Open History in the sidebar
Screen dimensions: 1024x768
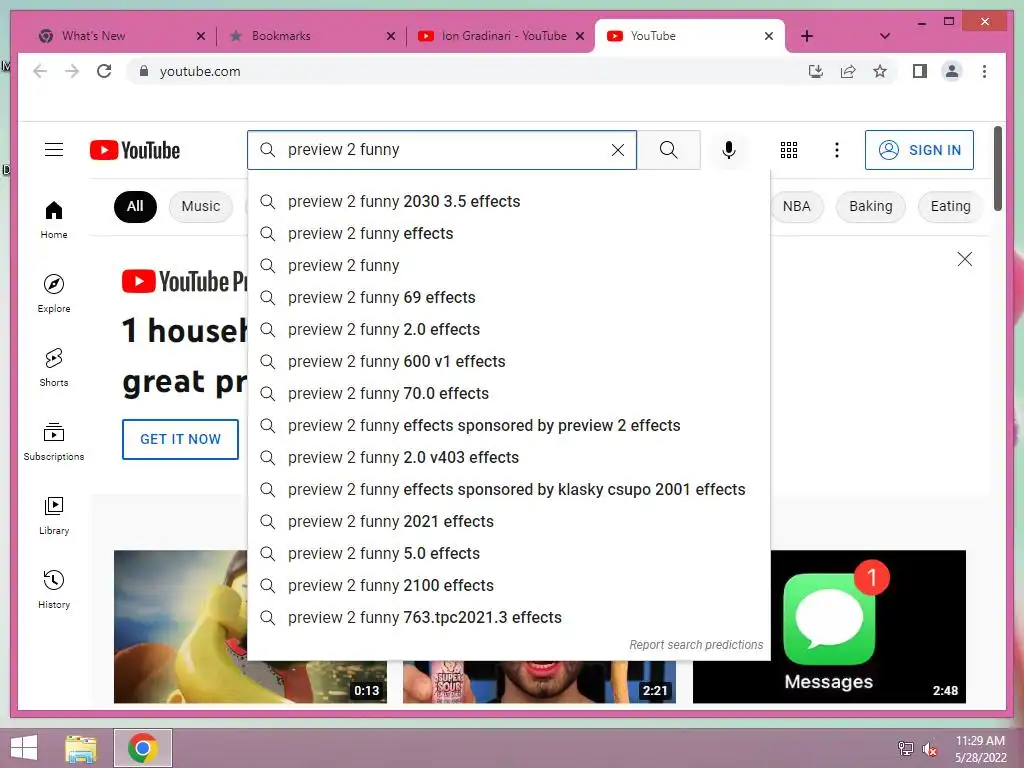(54, 590)
